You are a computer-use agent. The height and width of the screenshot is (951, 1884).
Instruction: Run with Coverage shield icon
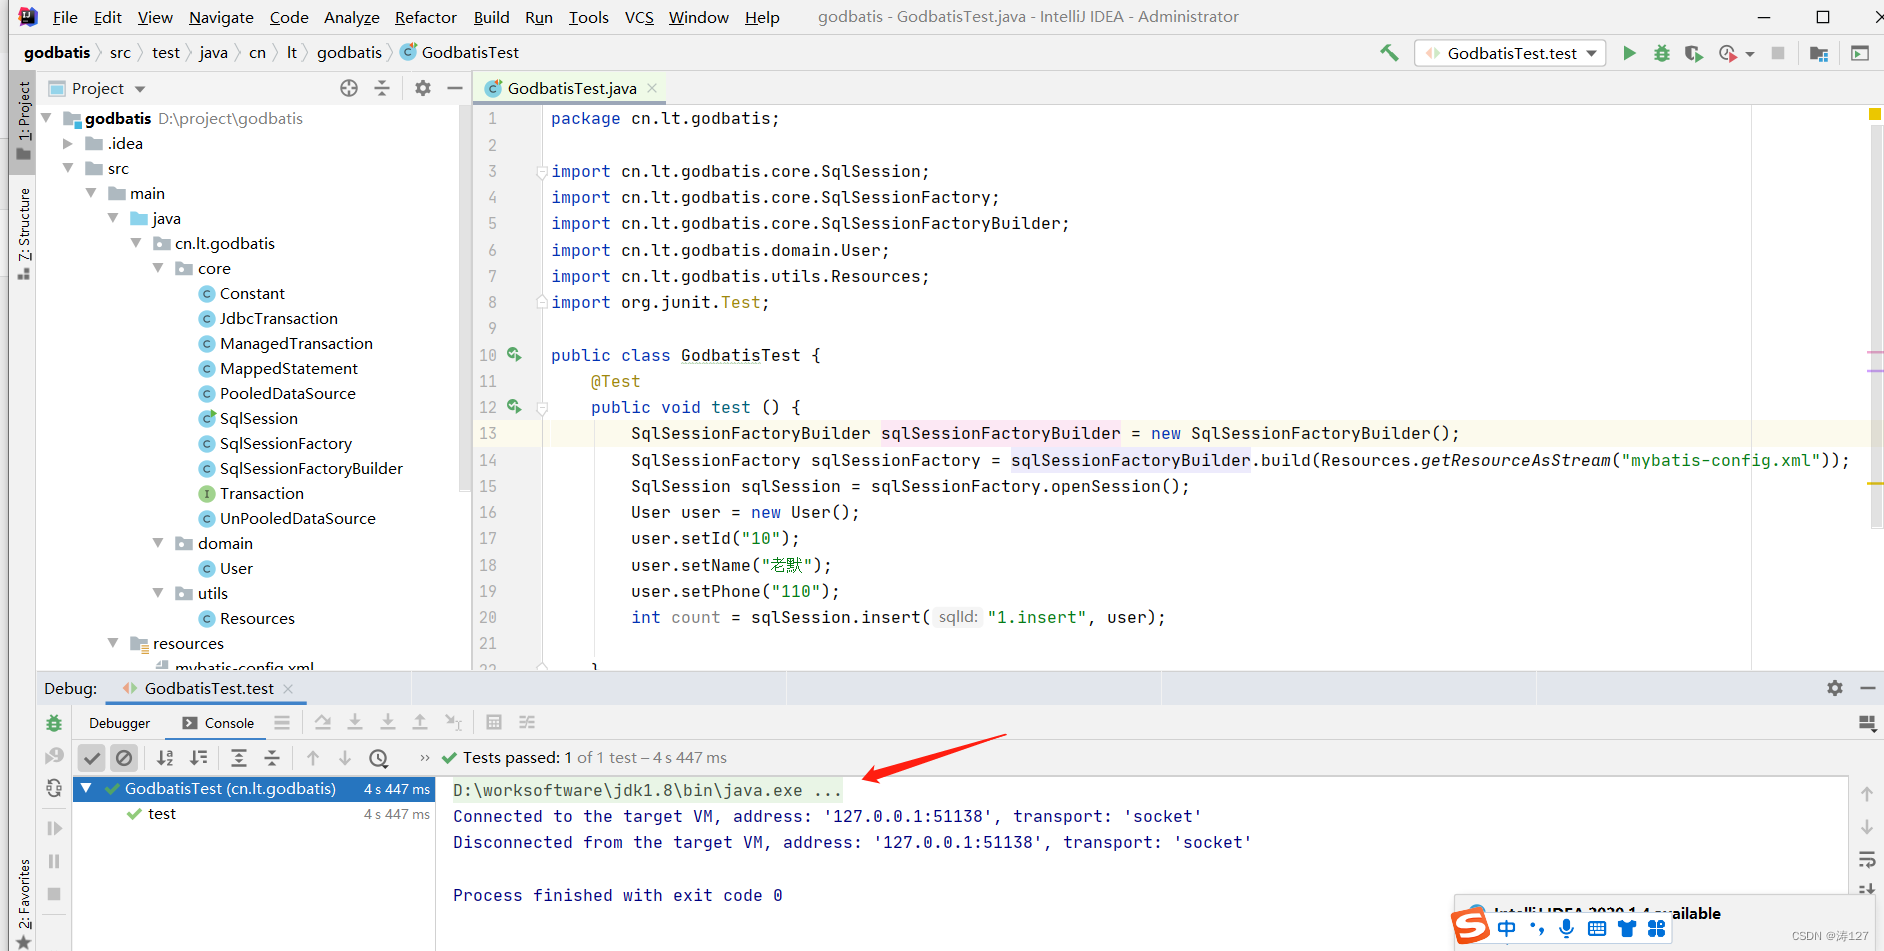tap(1693, 53)
